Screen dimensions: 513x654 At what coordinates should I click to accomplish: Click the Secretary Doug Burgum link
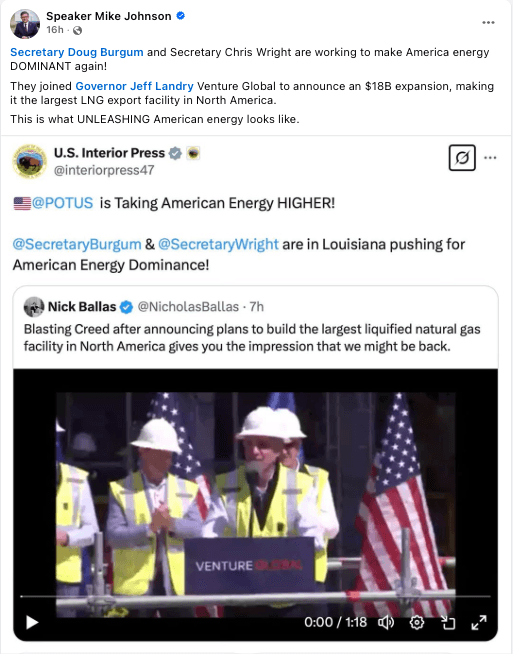coord(77,52)
